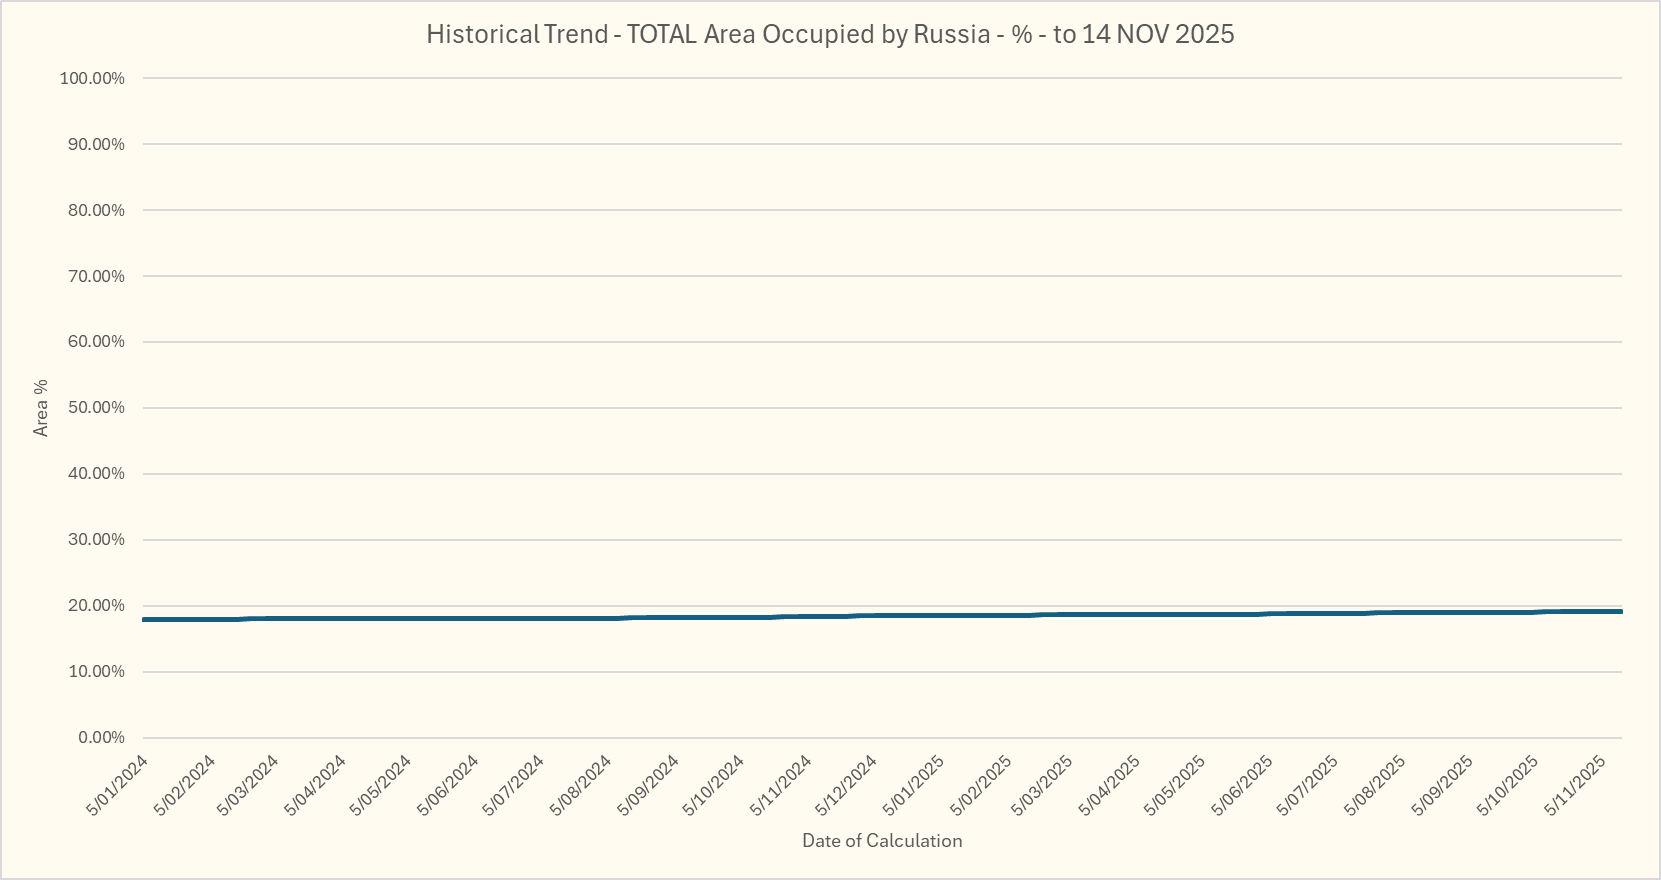Click the chart title about Russia-occupied area
Viewport: 1661px width, 880px height.
[x=830, y=34]
